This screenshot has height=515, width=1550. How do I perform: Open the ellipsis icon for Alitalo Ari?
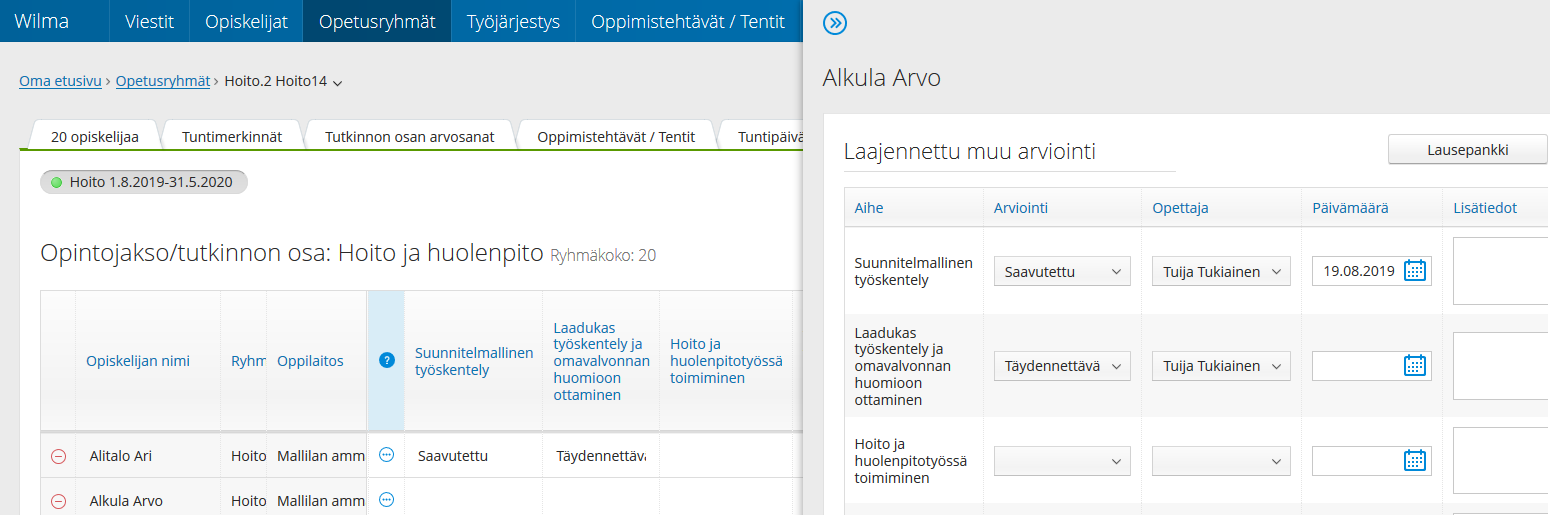387,455
